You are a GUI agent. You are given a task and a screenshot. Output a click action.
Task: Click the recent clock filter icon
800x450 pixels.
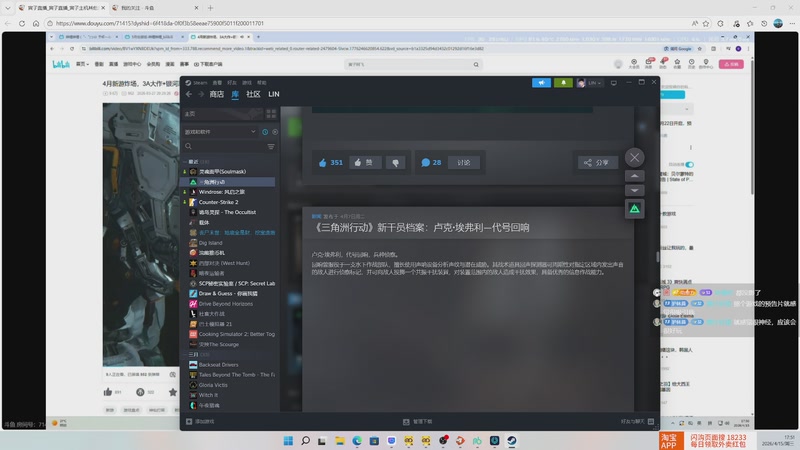(x=265, y=132)
